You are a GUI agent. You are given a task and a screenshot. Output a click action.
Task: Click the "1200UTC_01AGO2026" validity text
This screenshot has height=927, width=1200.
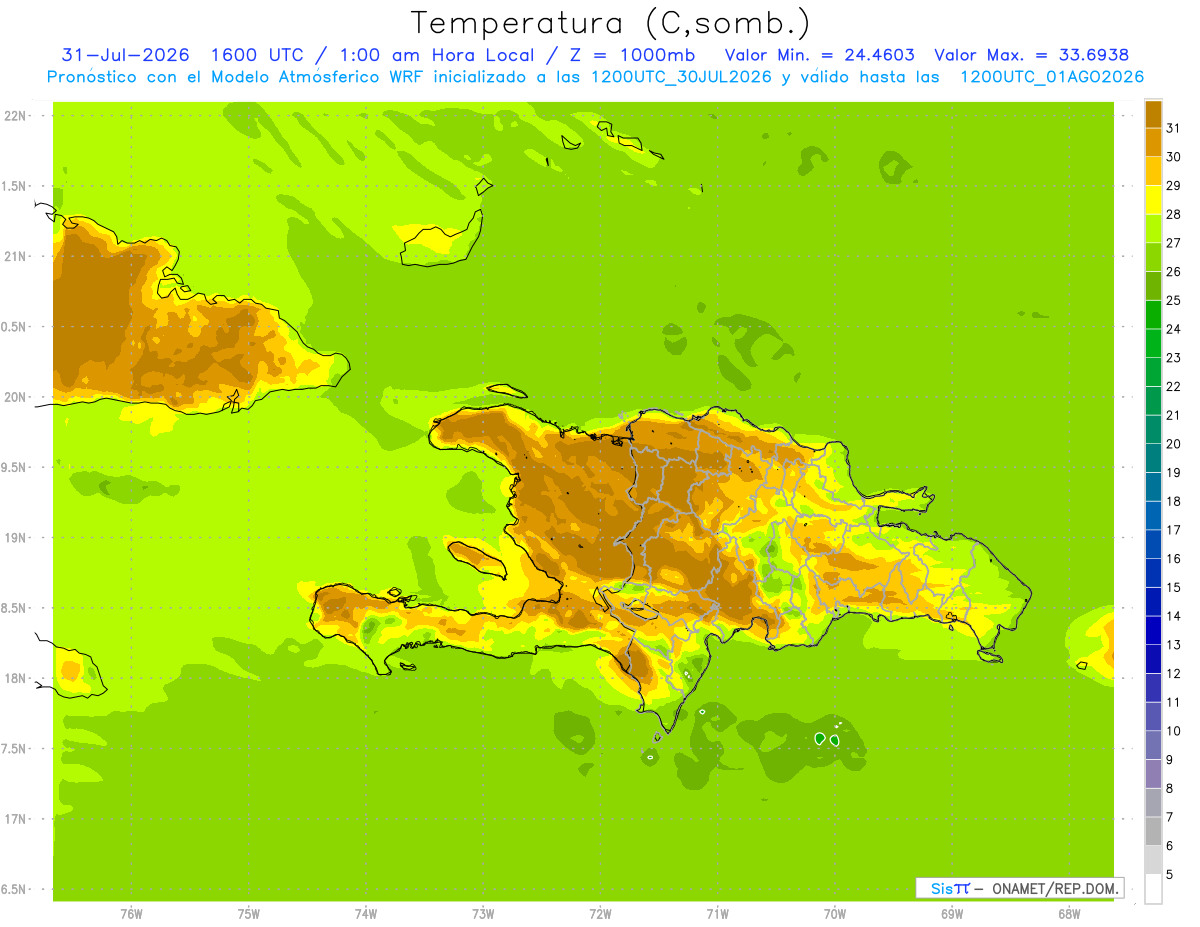1052,77
